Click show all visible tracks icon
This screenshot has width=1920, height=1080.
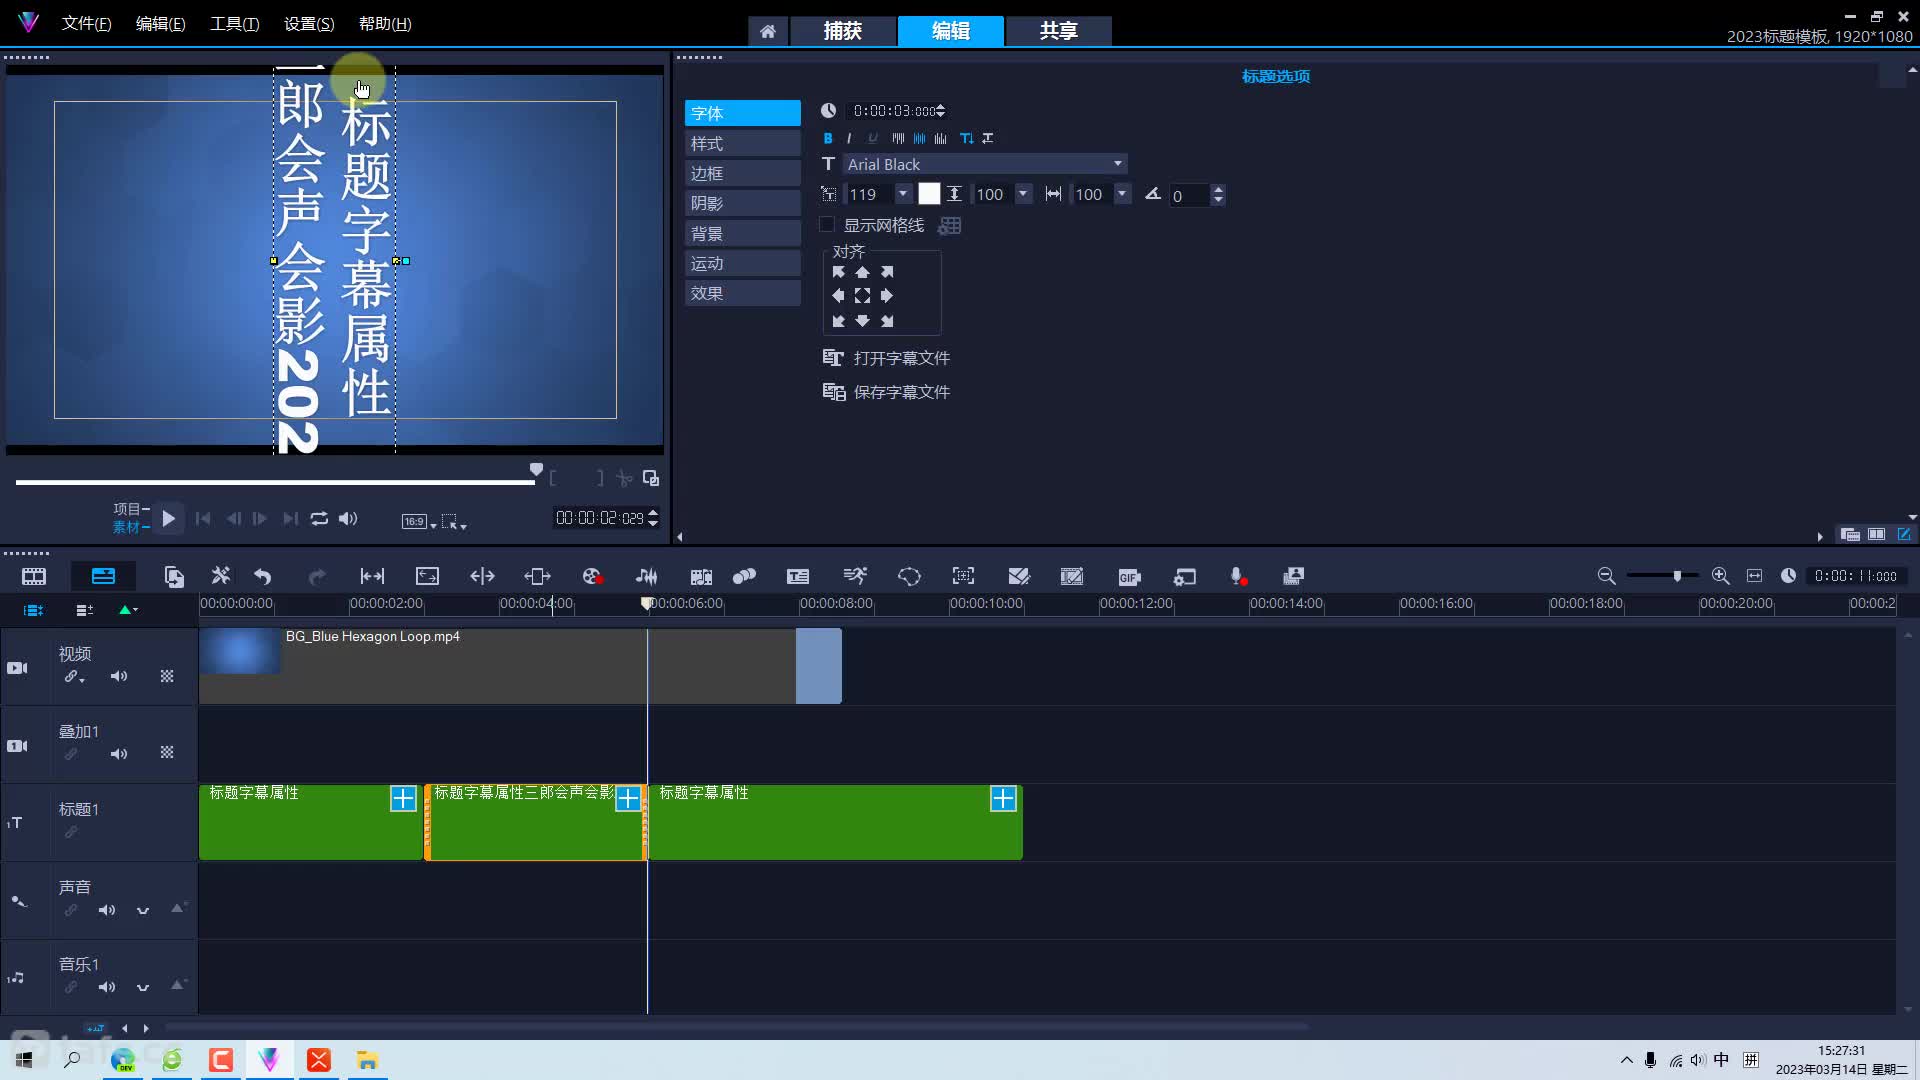tap(33, 610)
